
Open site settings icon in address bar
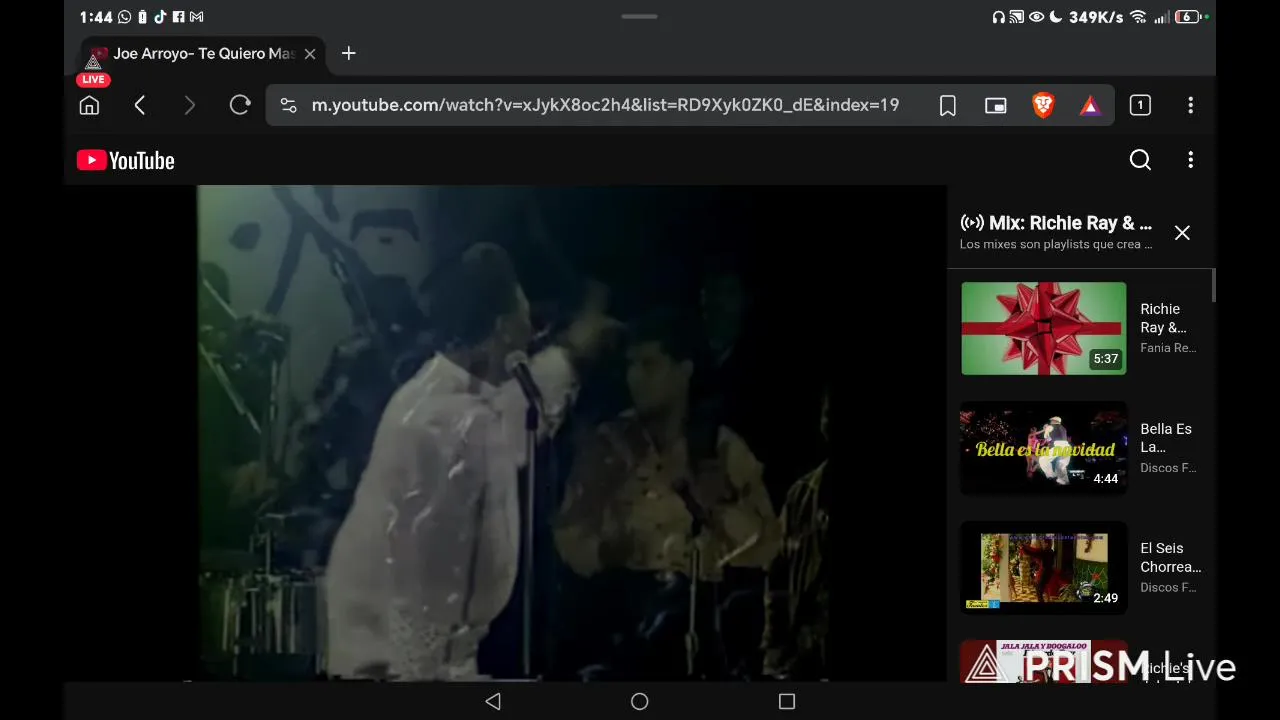tap(288, 105)
